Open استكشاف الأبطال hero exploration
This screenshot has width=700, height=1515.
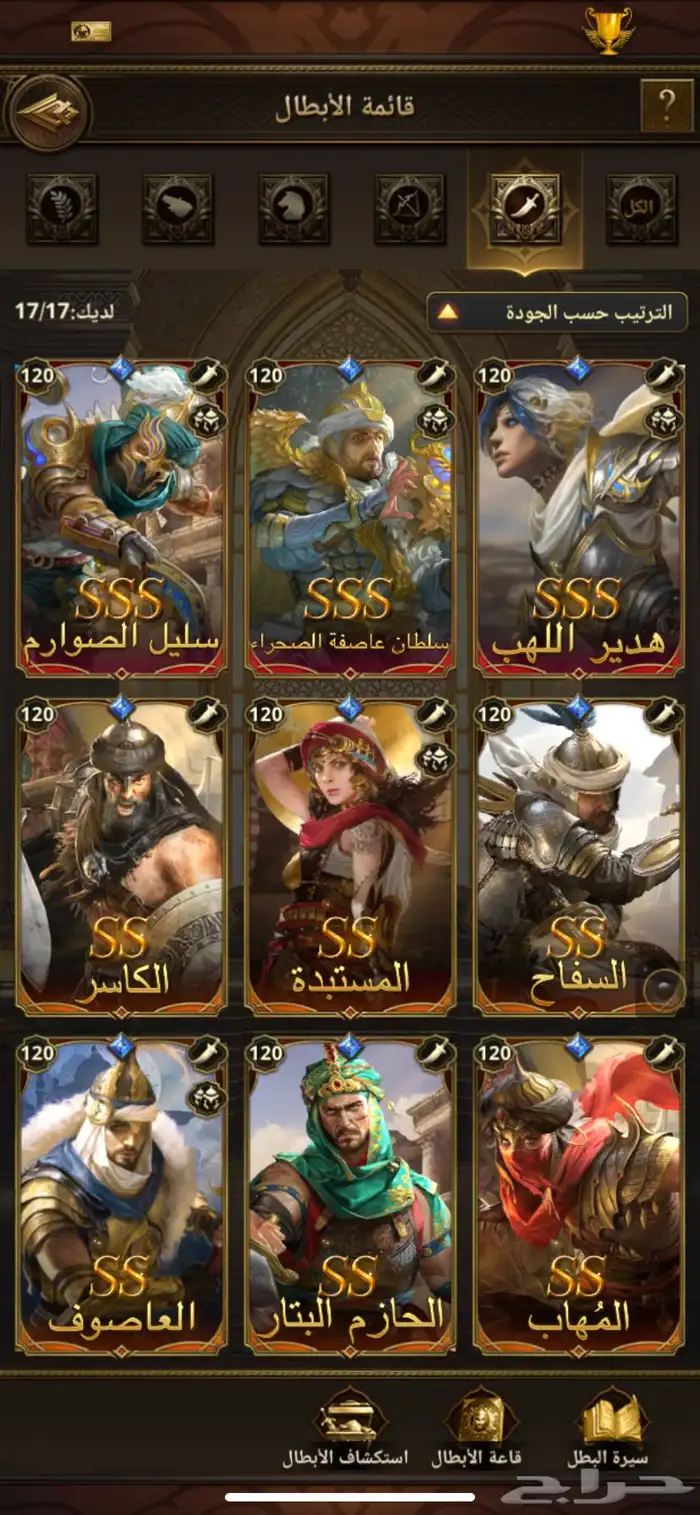tap(345, 1430)
